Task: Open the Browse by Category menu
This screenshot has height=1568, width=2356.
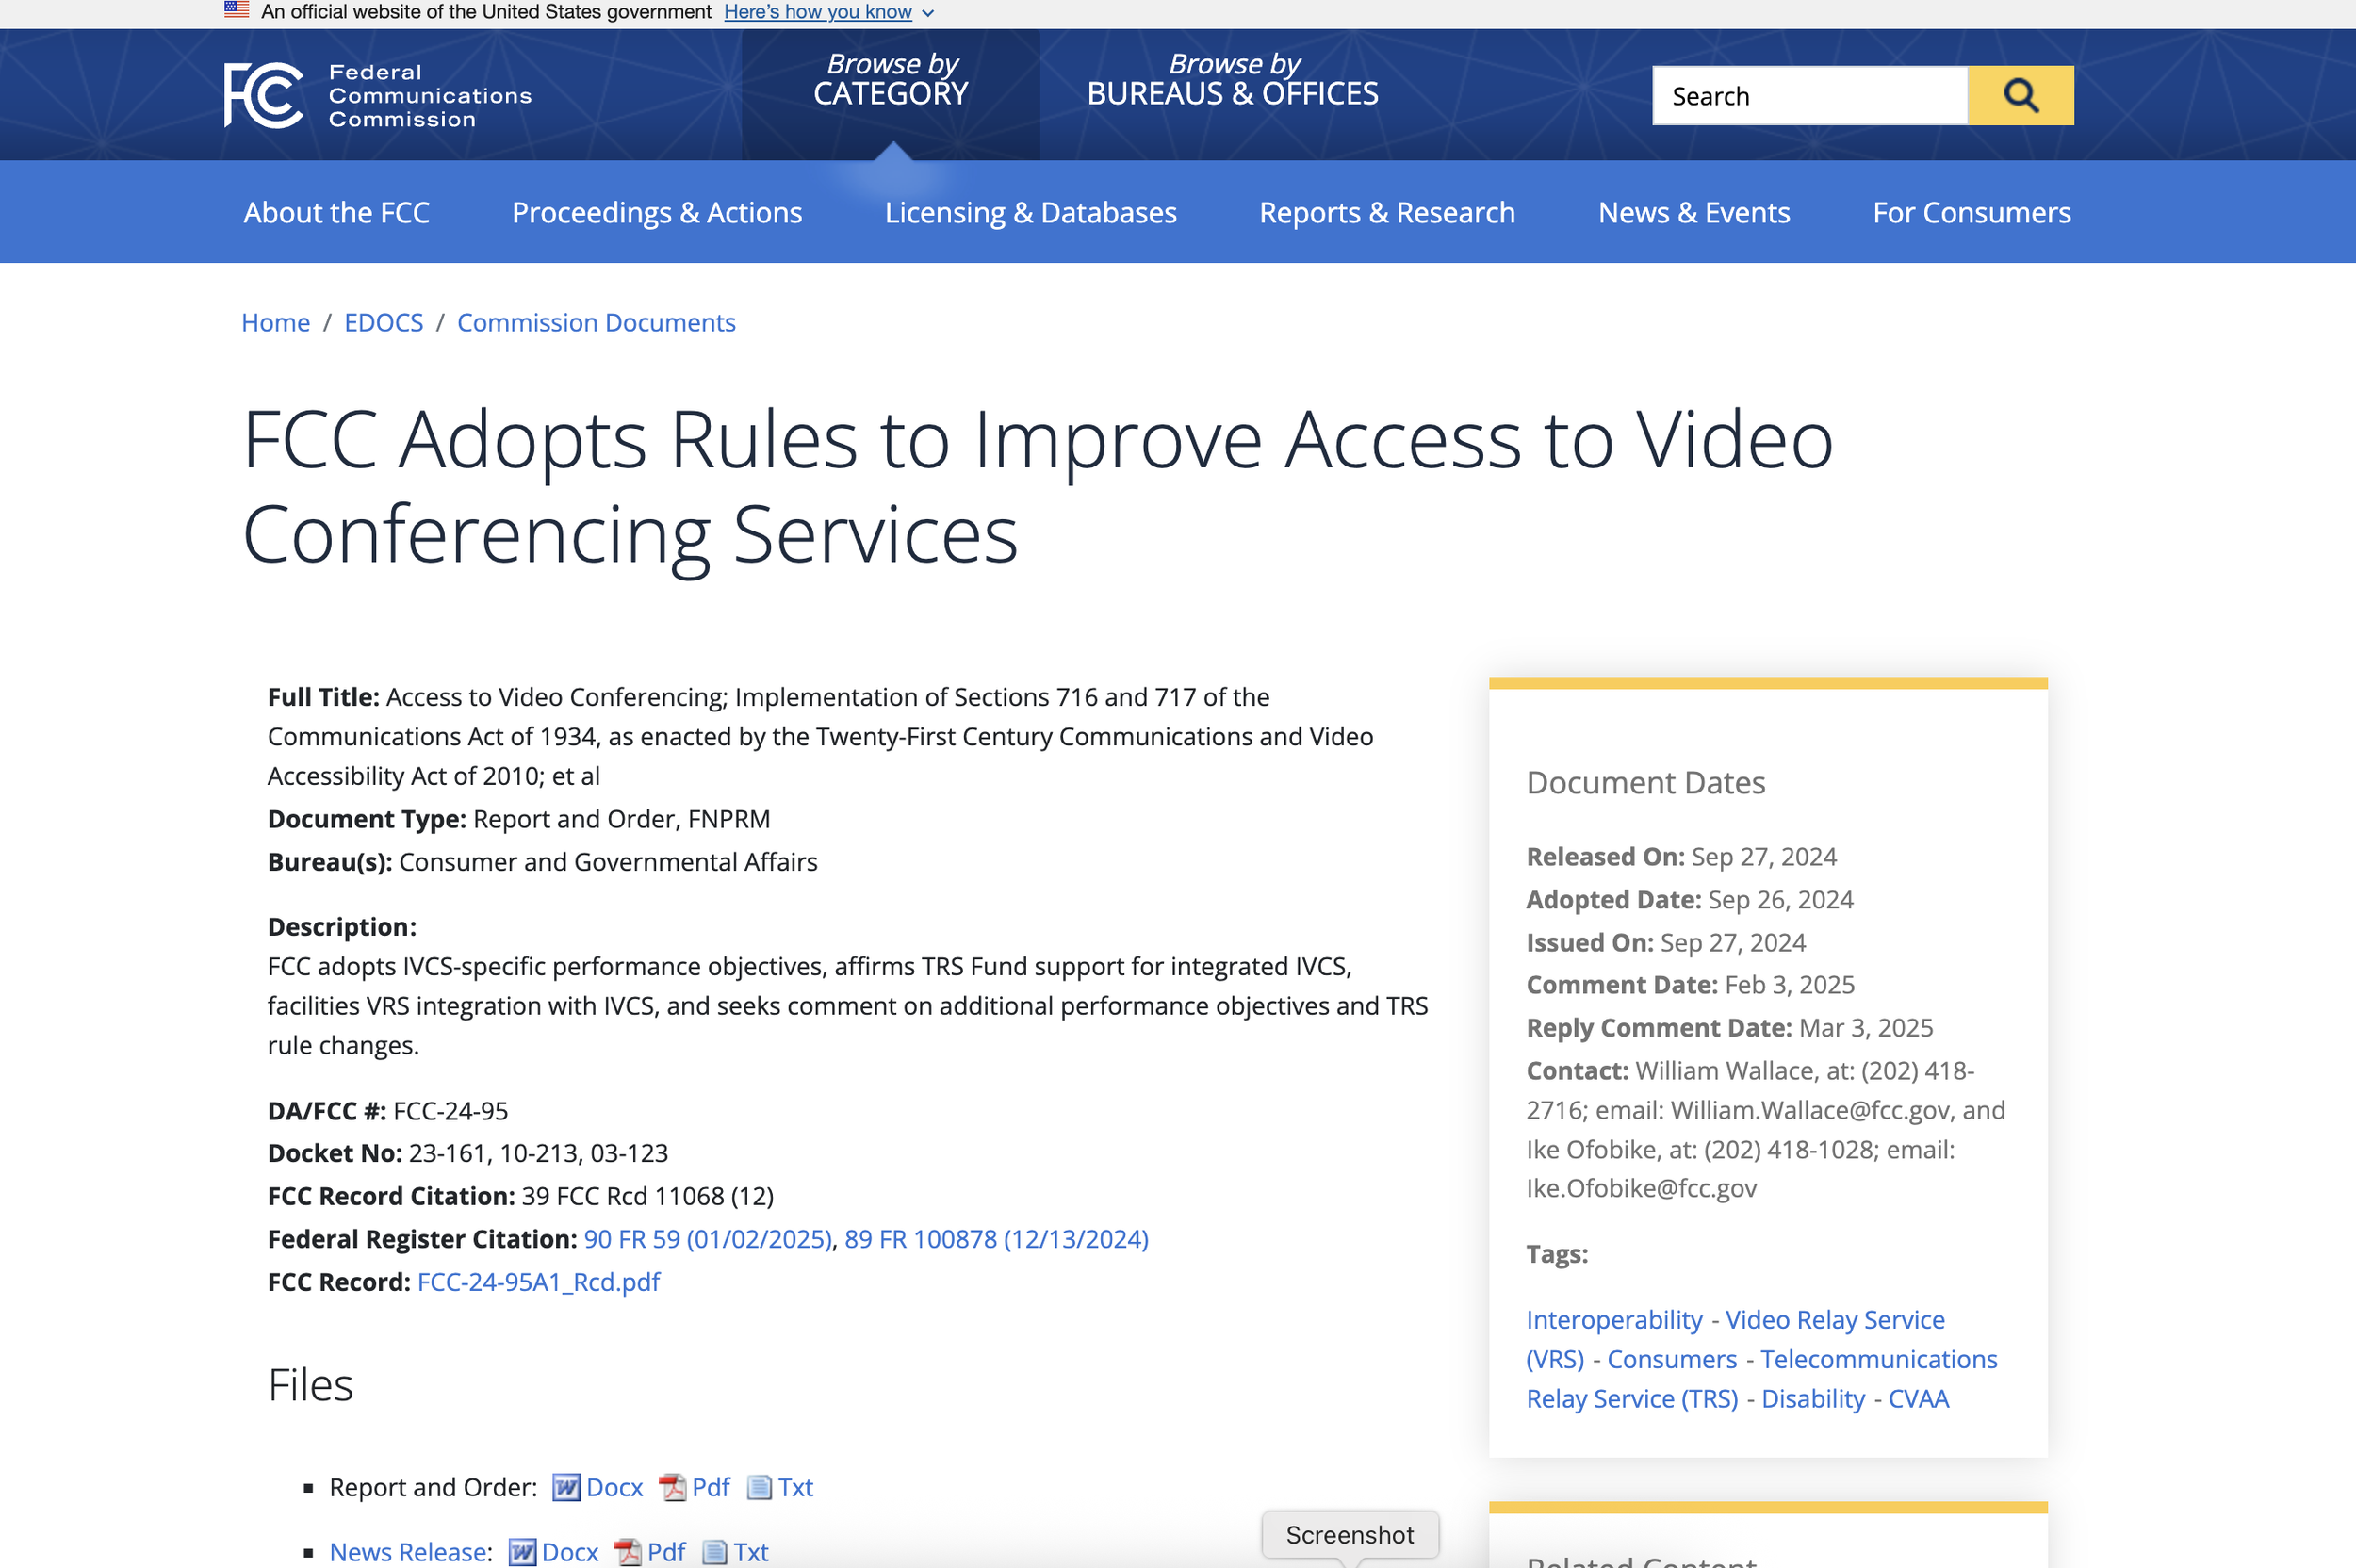Action: [x=890, y=80]
